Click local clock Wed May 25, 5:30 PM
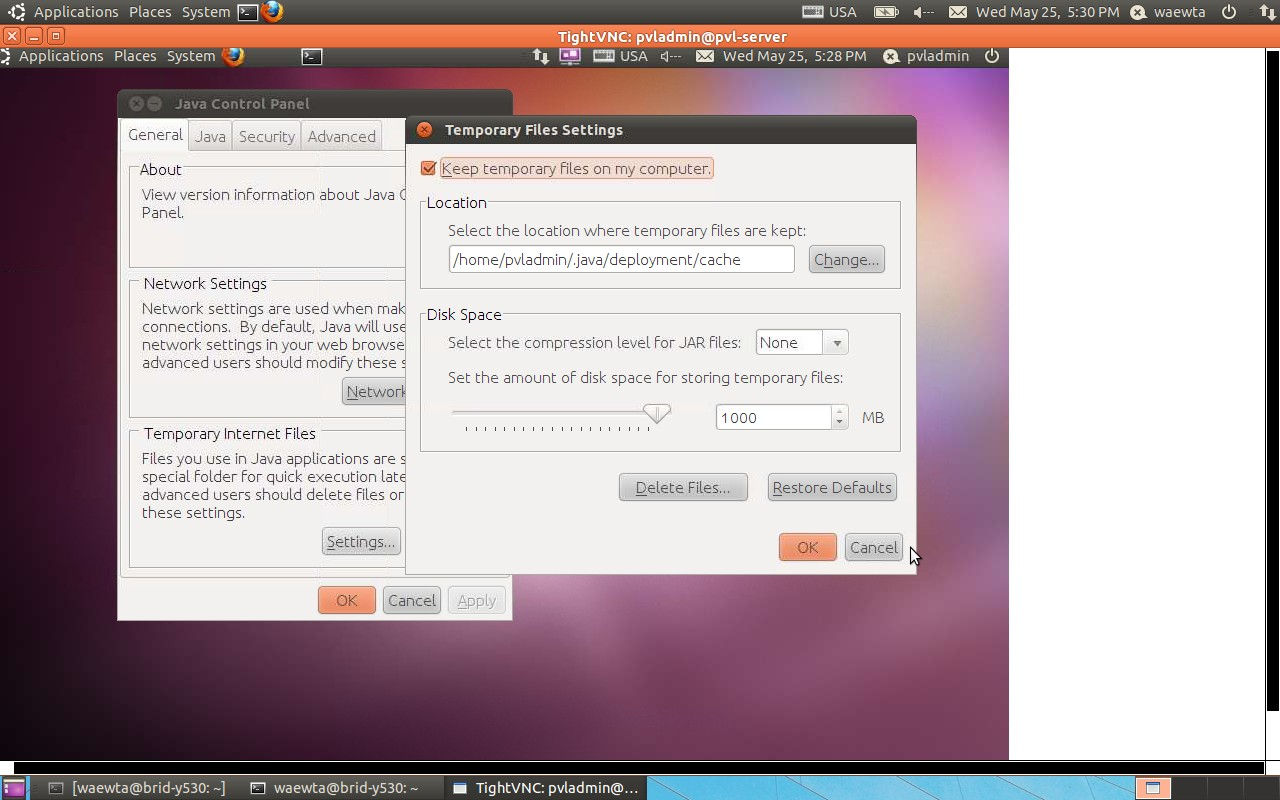The height and width of the screenshot is (800, 1280). [x=1047, y=12]
